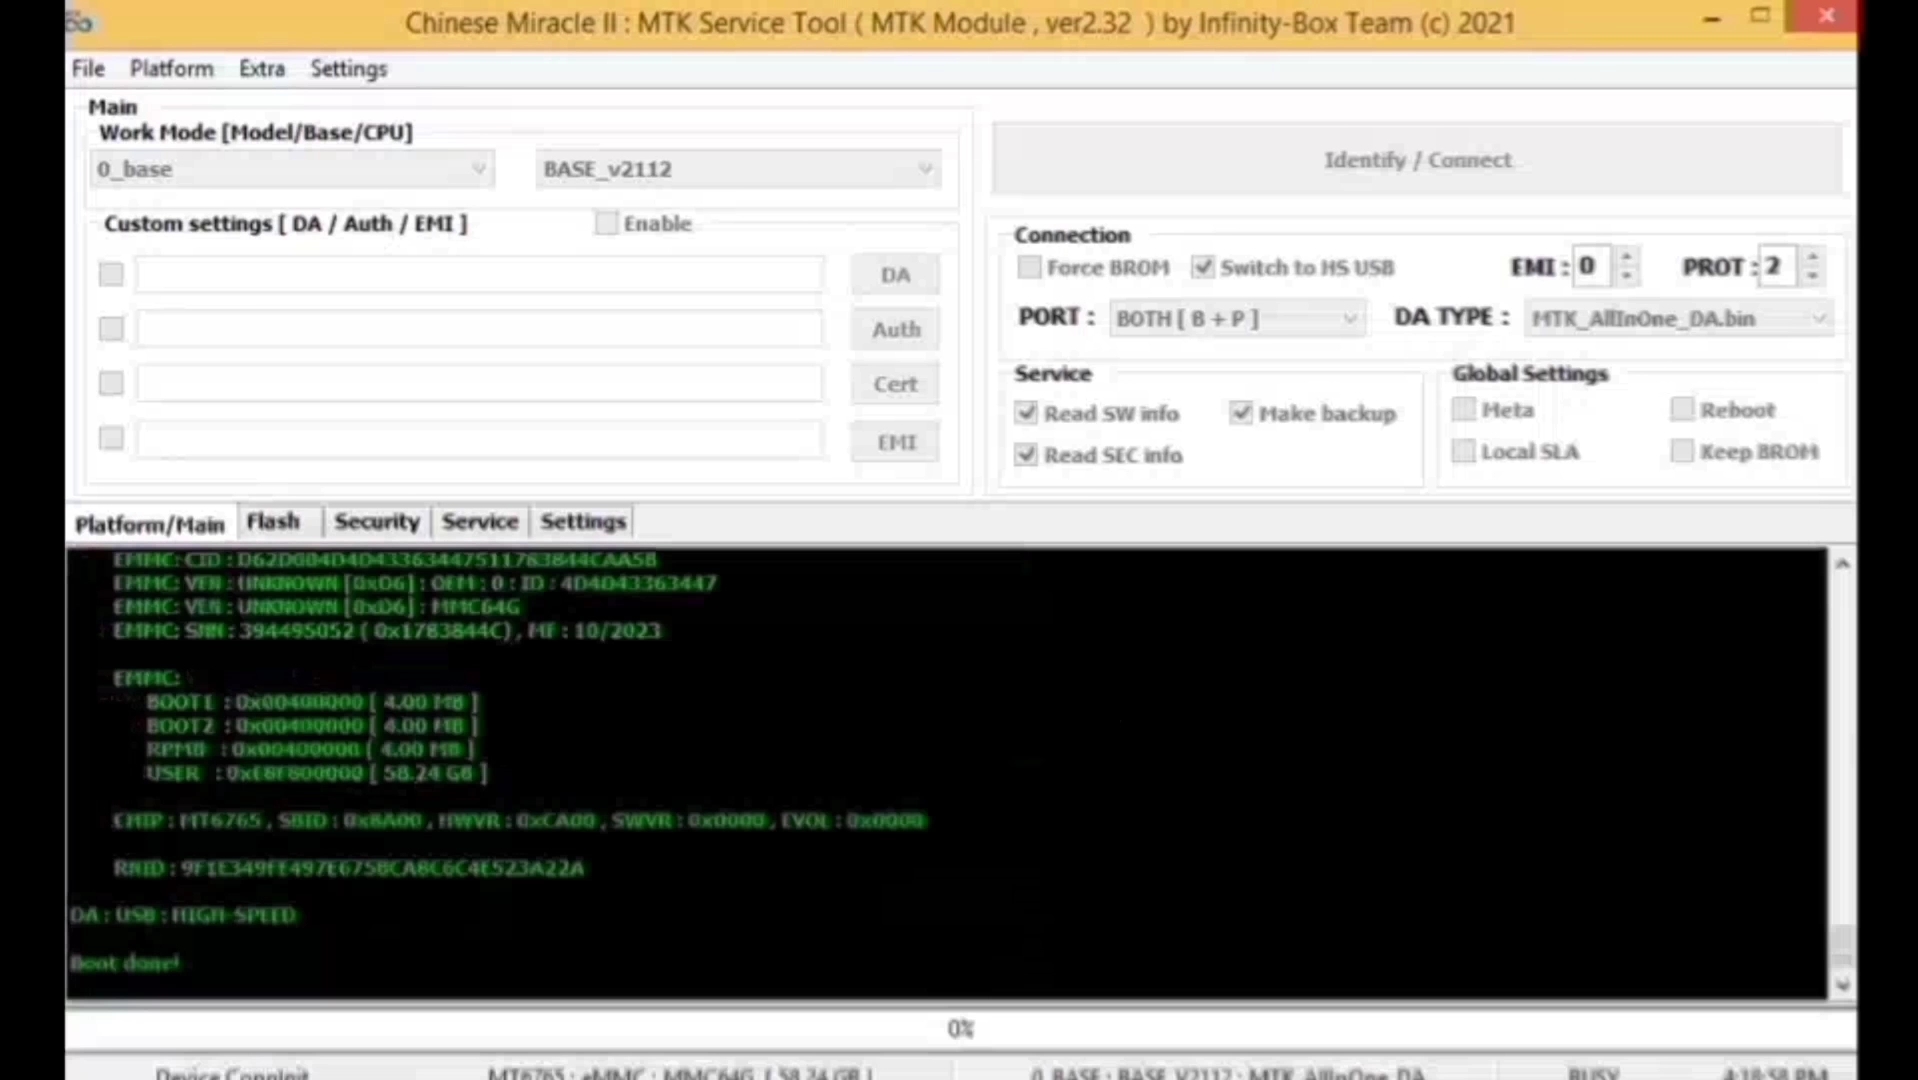Click the EMMC SNN MF : 10/2023 log line
Screen dimensions: 1918x1080
(387, 631)
